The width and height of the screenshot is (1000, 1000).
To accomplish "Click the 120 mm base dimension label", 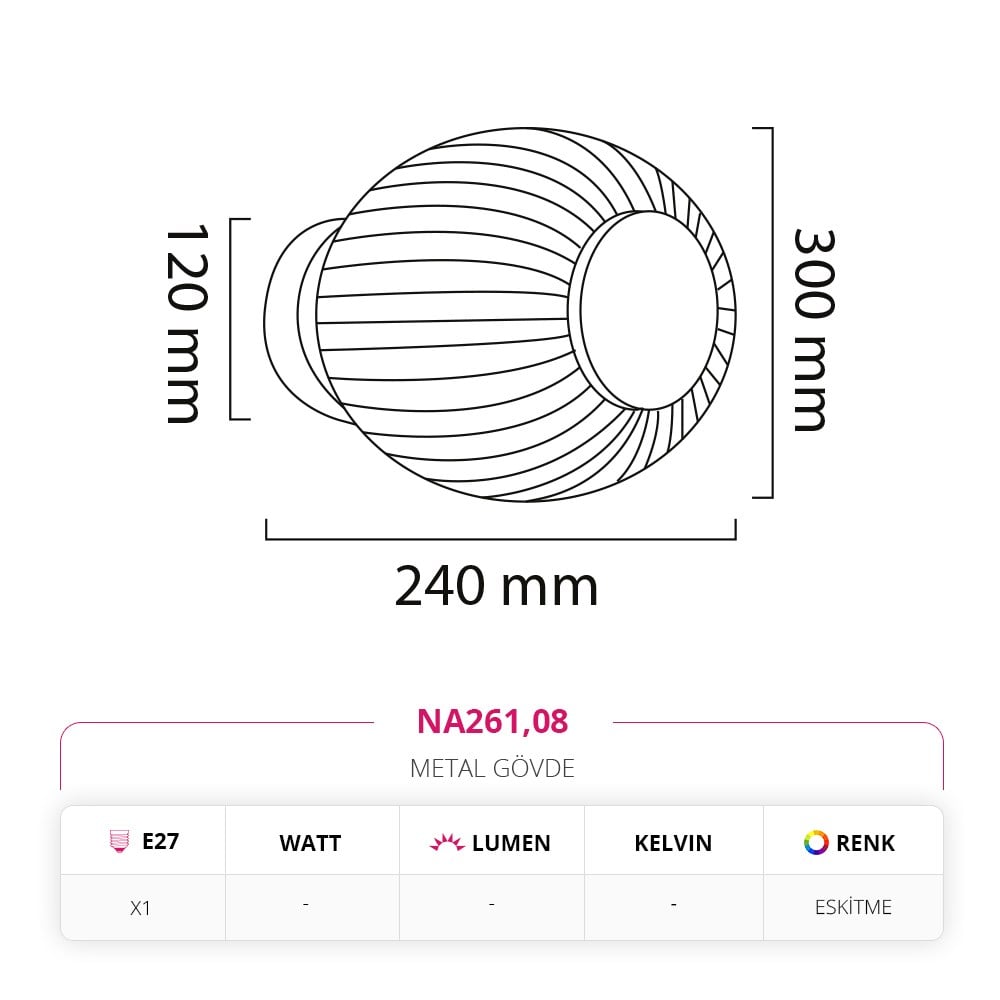I will click(186, 323).
